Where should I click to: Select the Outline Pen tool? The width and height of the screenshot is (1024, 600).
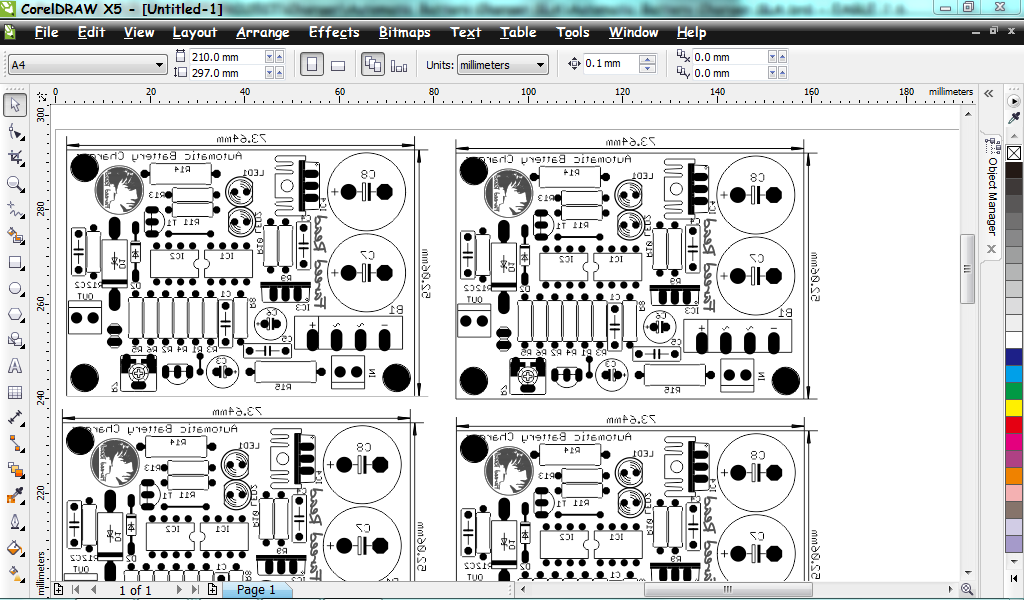[15, 523]
